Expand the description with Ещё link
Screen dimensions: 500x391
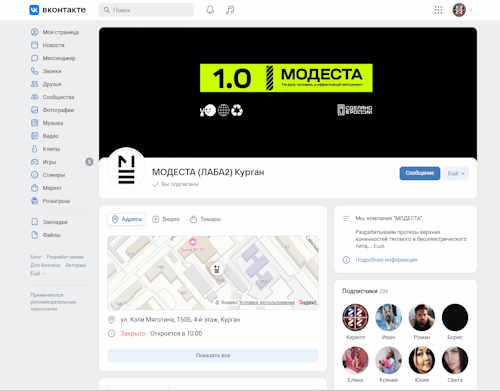coord(379,246)
